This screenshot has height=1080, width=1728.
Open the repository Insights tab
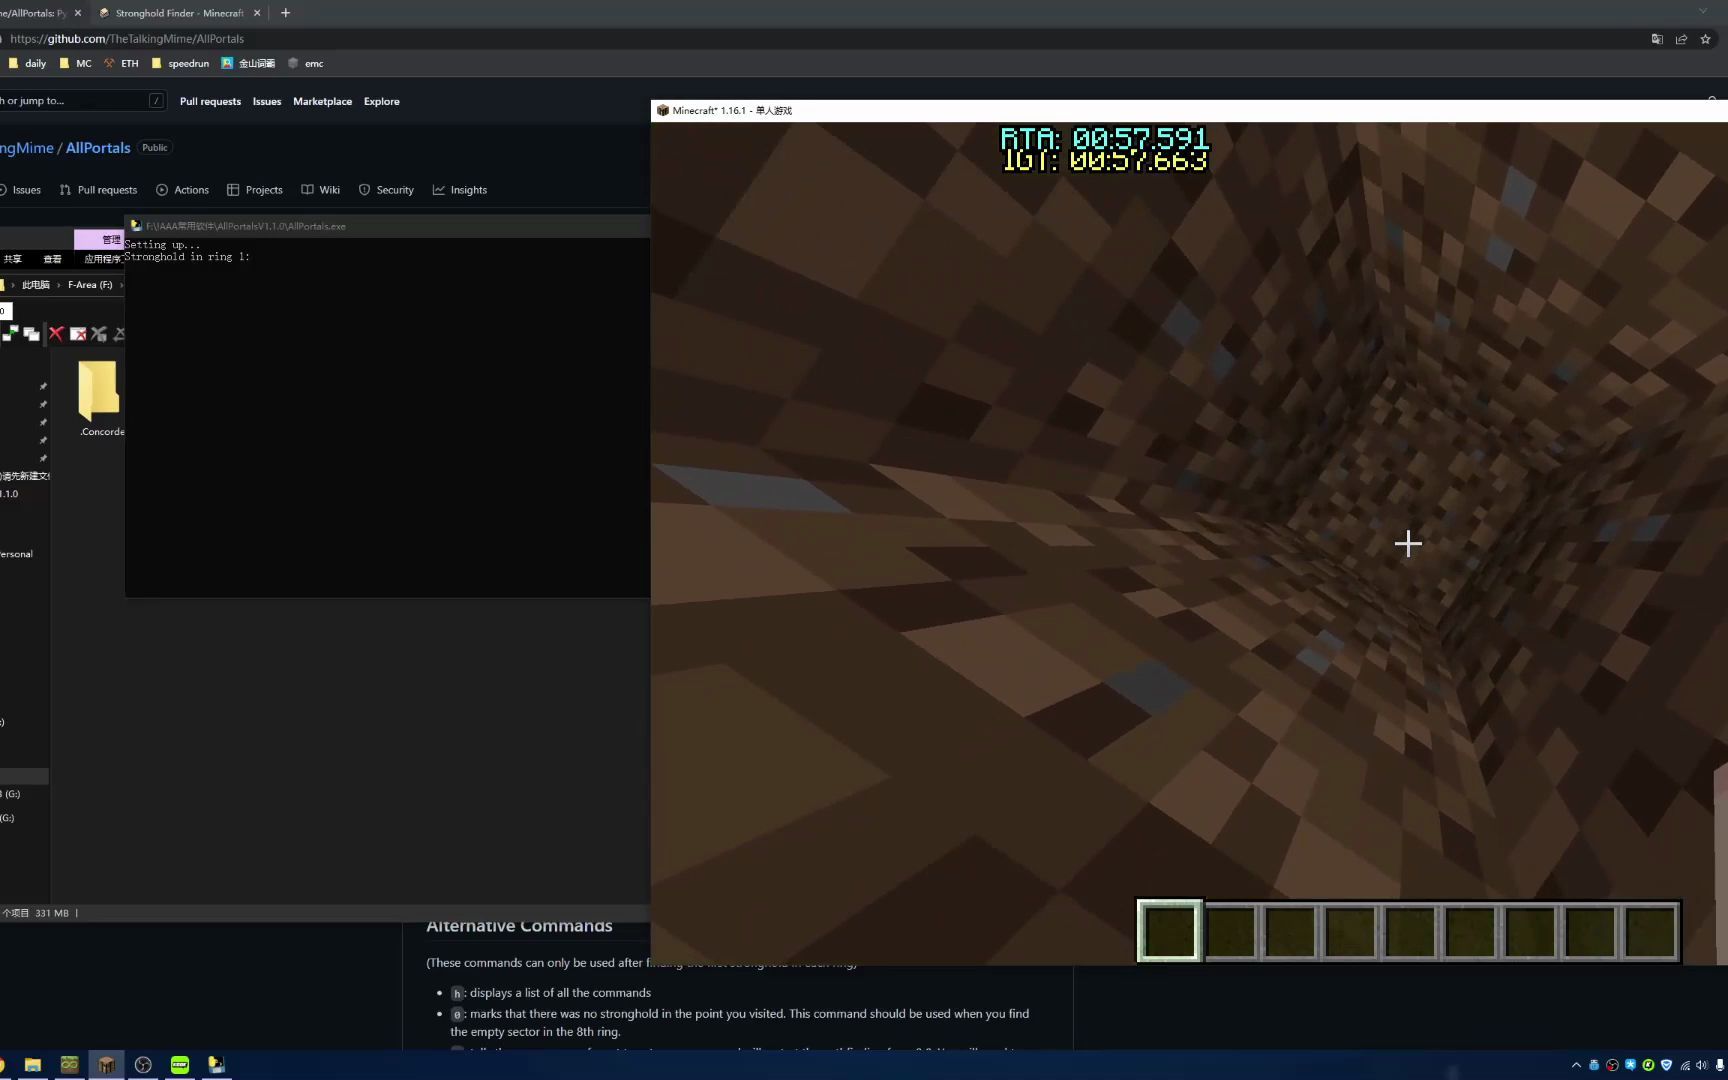coord(460,190)
